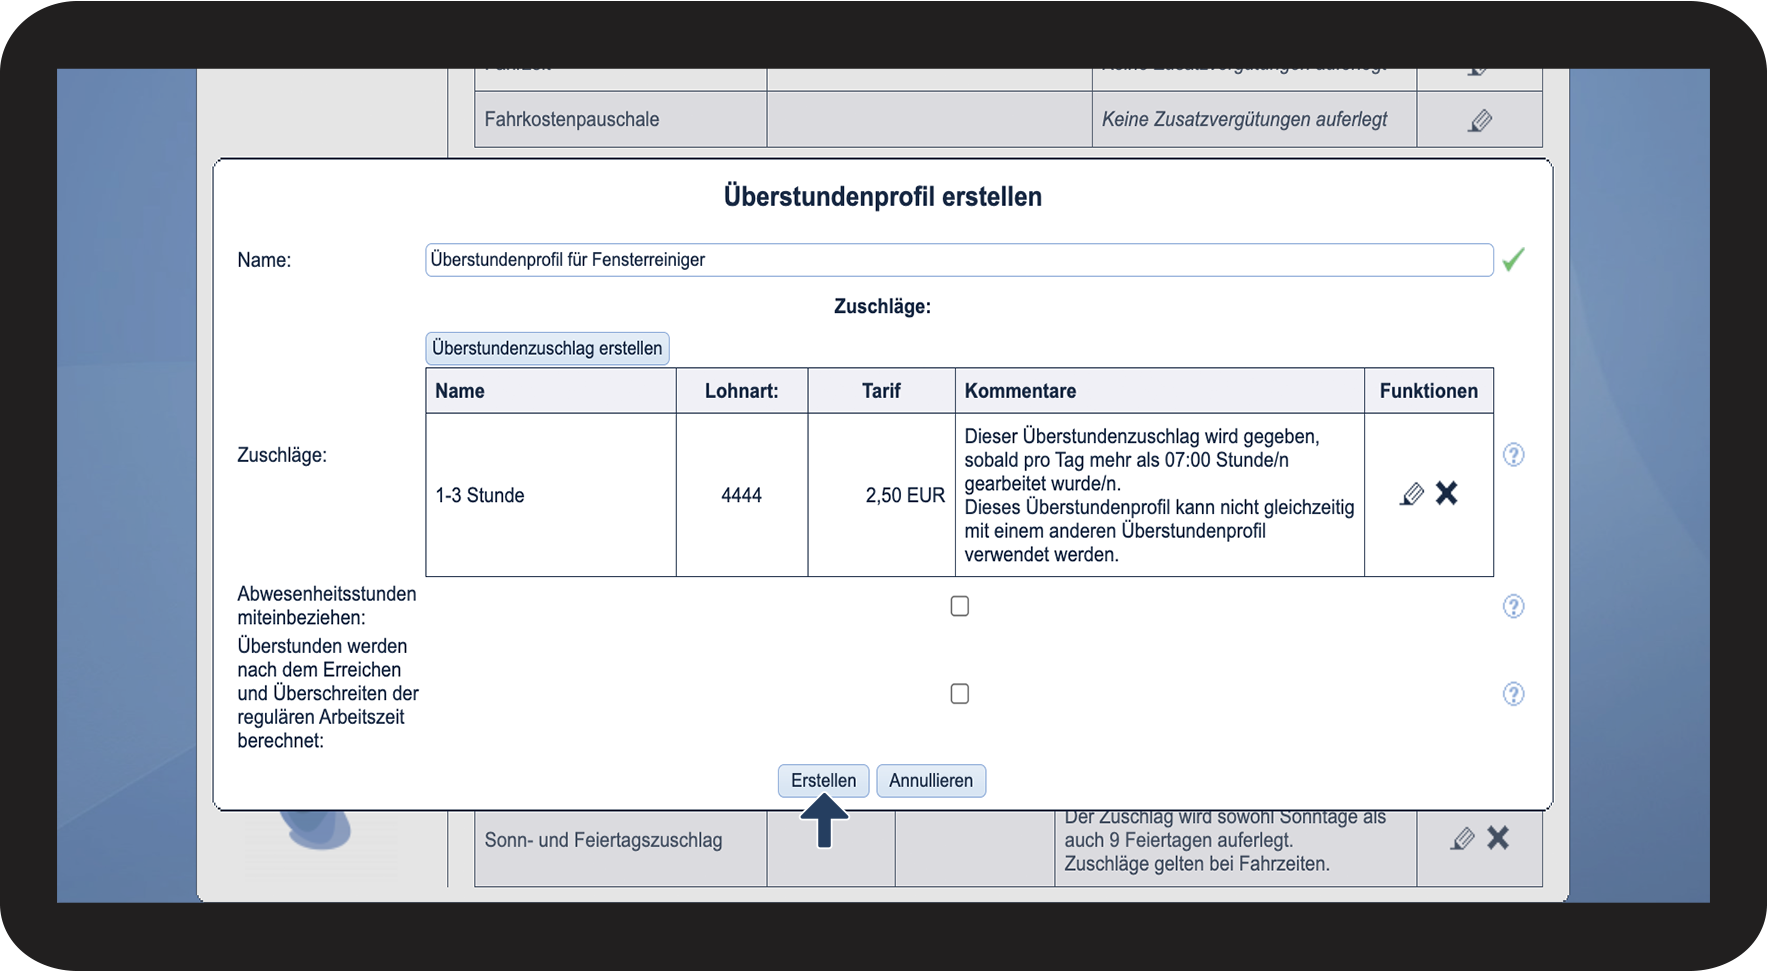Viewport: 1767px width, 971px height.
Task: Enable Abwesenheitsstunden miteinbeziehen checkbox
Action: (960, 606)
